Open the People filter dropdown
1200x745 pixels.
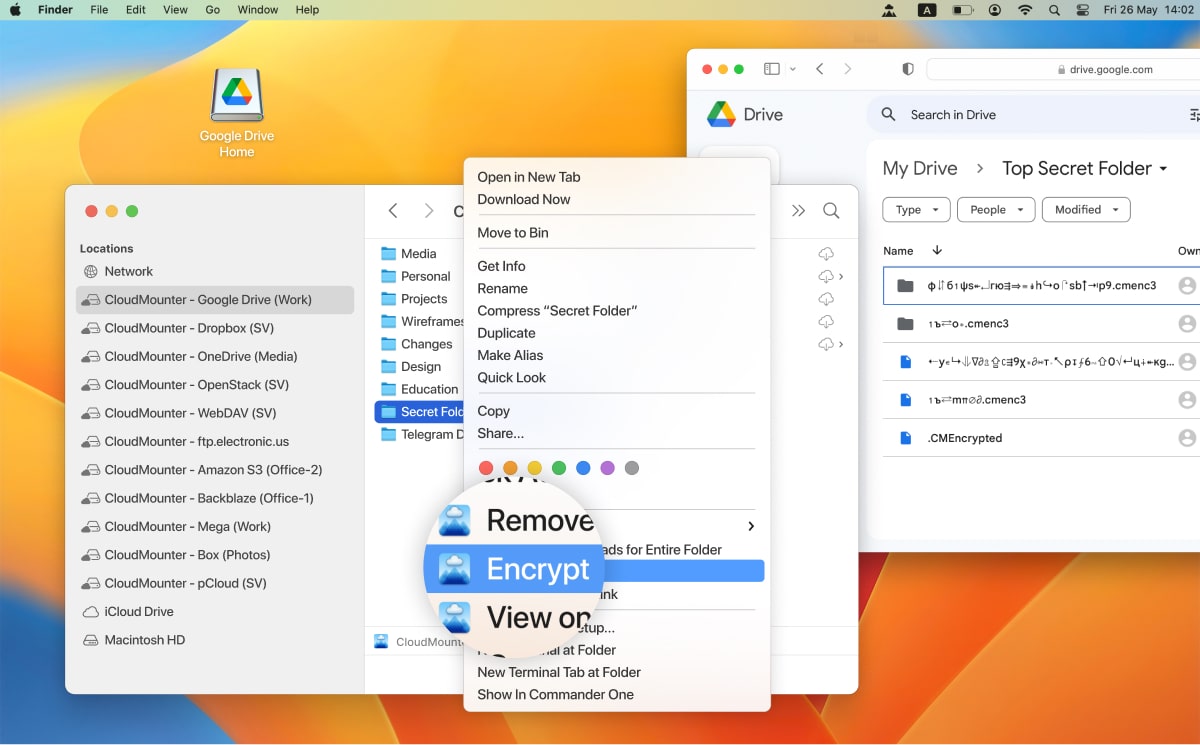[995, 210]
